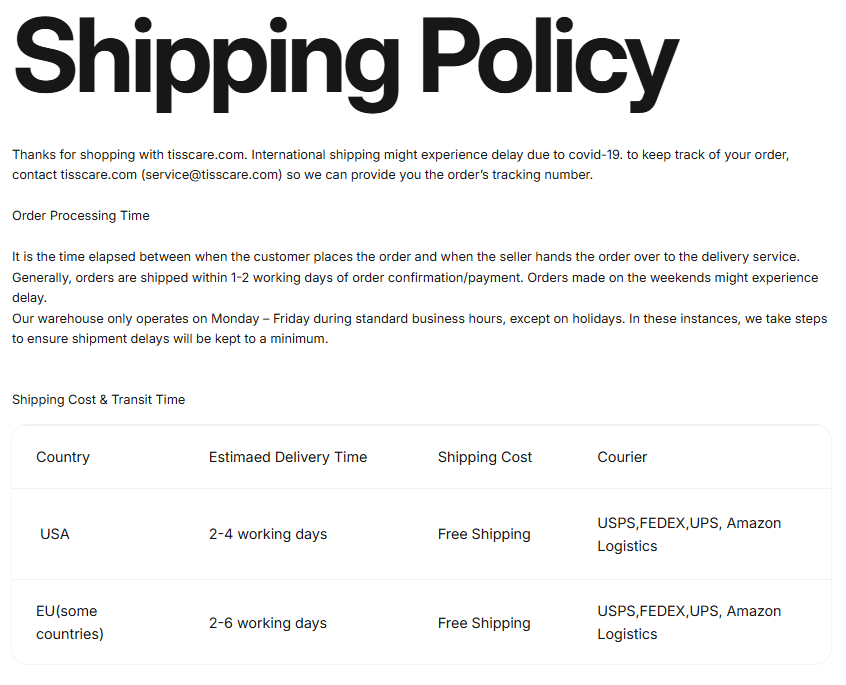This screenshot has width=846, height=685.
Task: Click Free Shipping in the USA row
Action: (484, 535)
